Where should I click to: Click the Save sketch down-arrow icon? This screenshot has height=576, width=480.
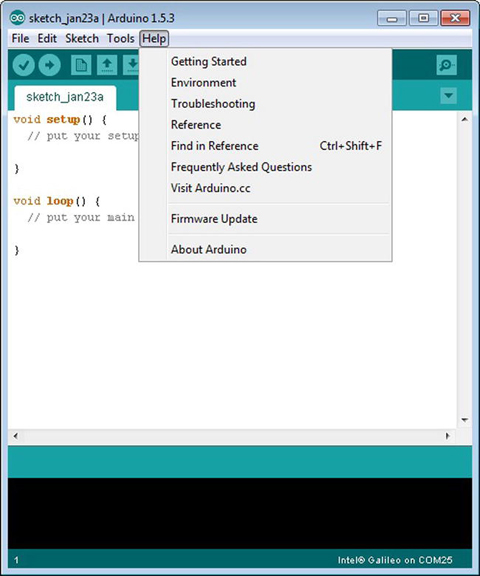point(131,65)
